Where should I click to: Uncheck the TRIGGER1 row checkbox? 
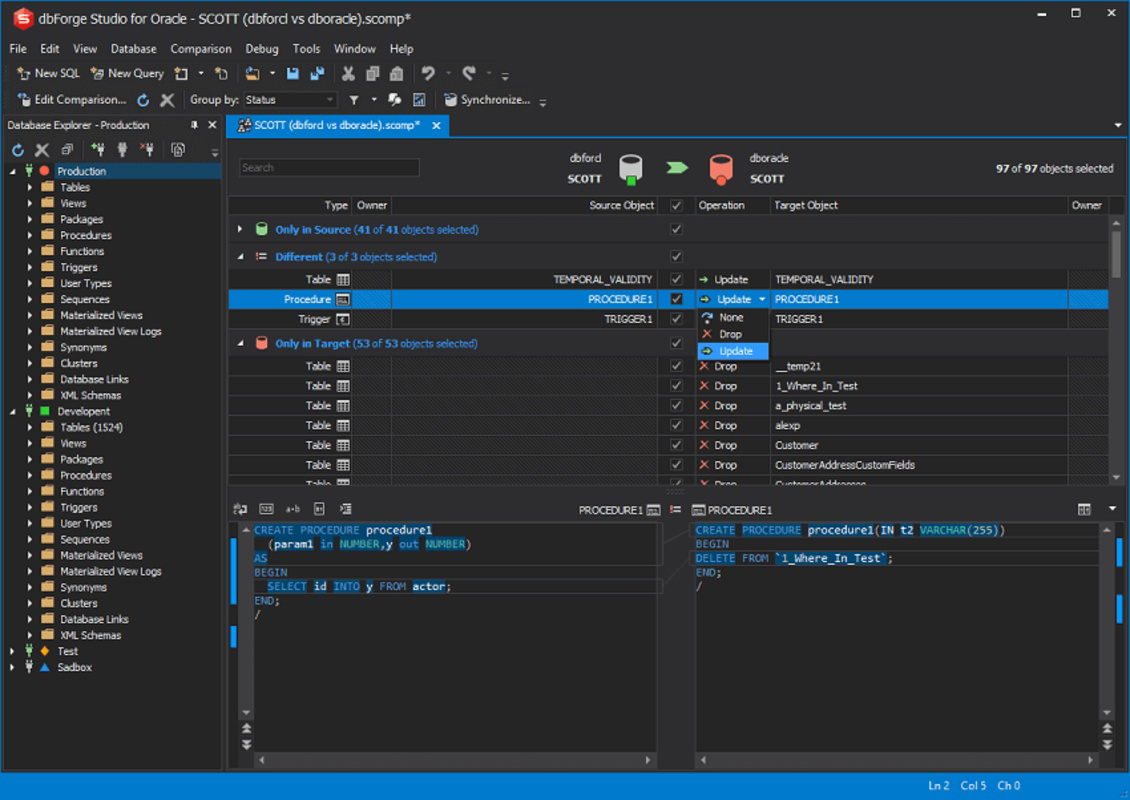pyautogui.click(x=676, y=319)
